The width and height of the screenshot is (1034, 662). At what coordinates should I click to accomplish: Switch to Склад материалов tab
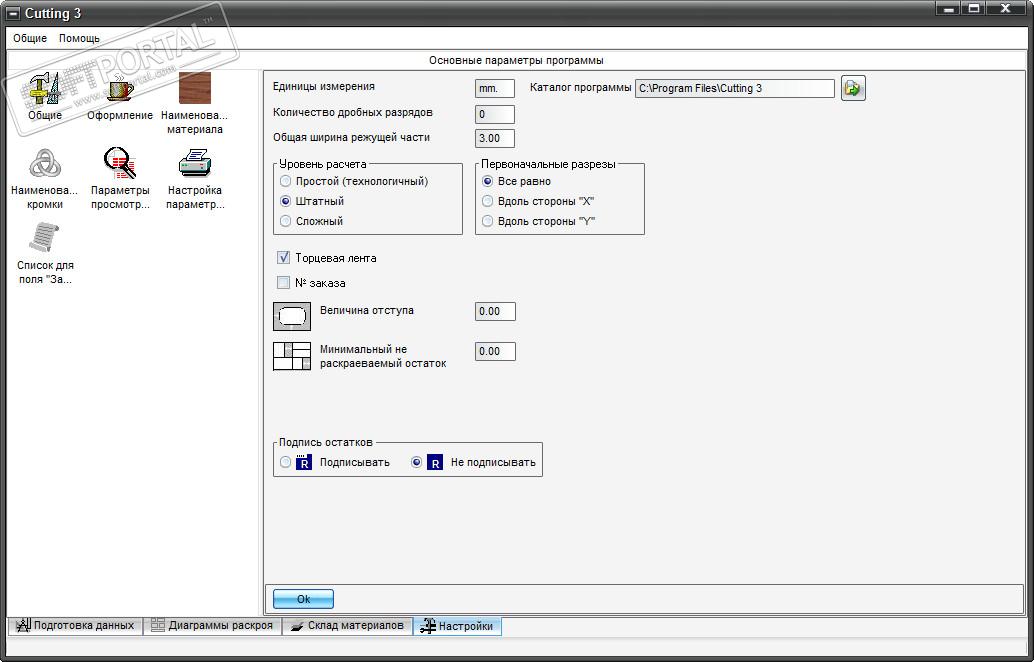348,626
